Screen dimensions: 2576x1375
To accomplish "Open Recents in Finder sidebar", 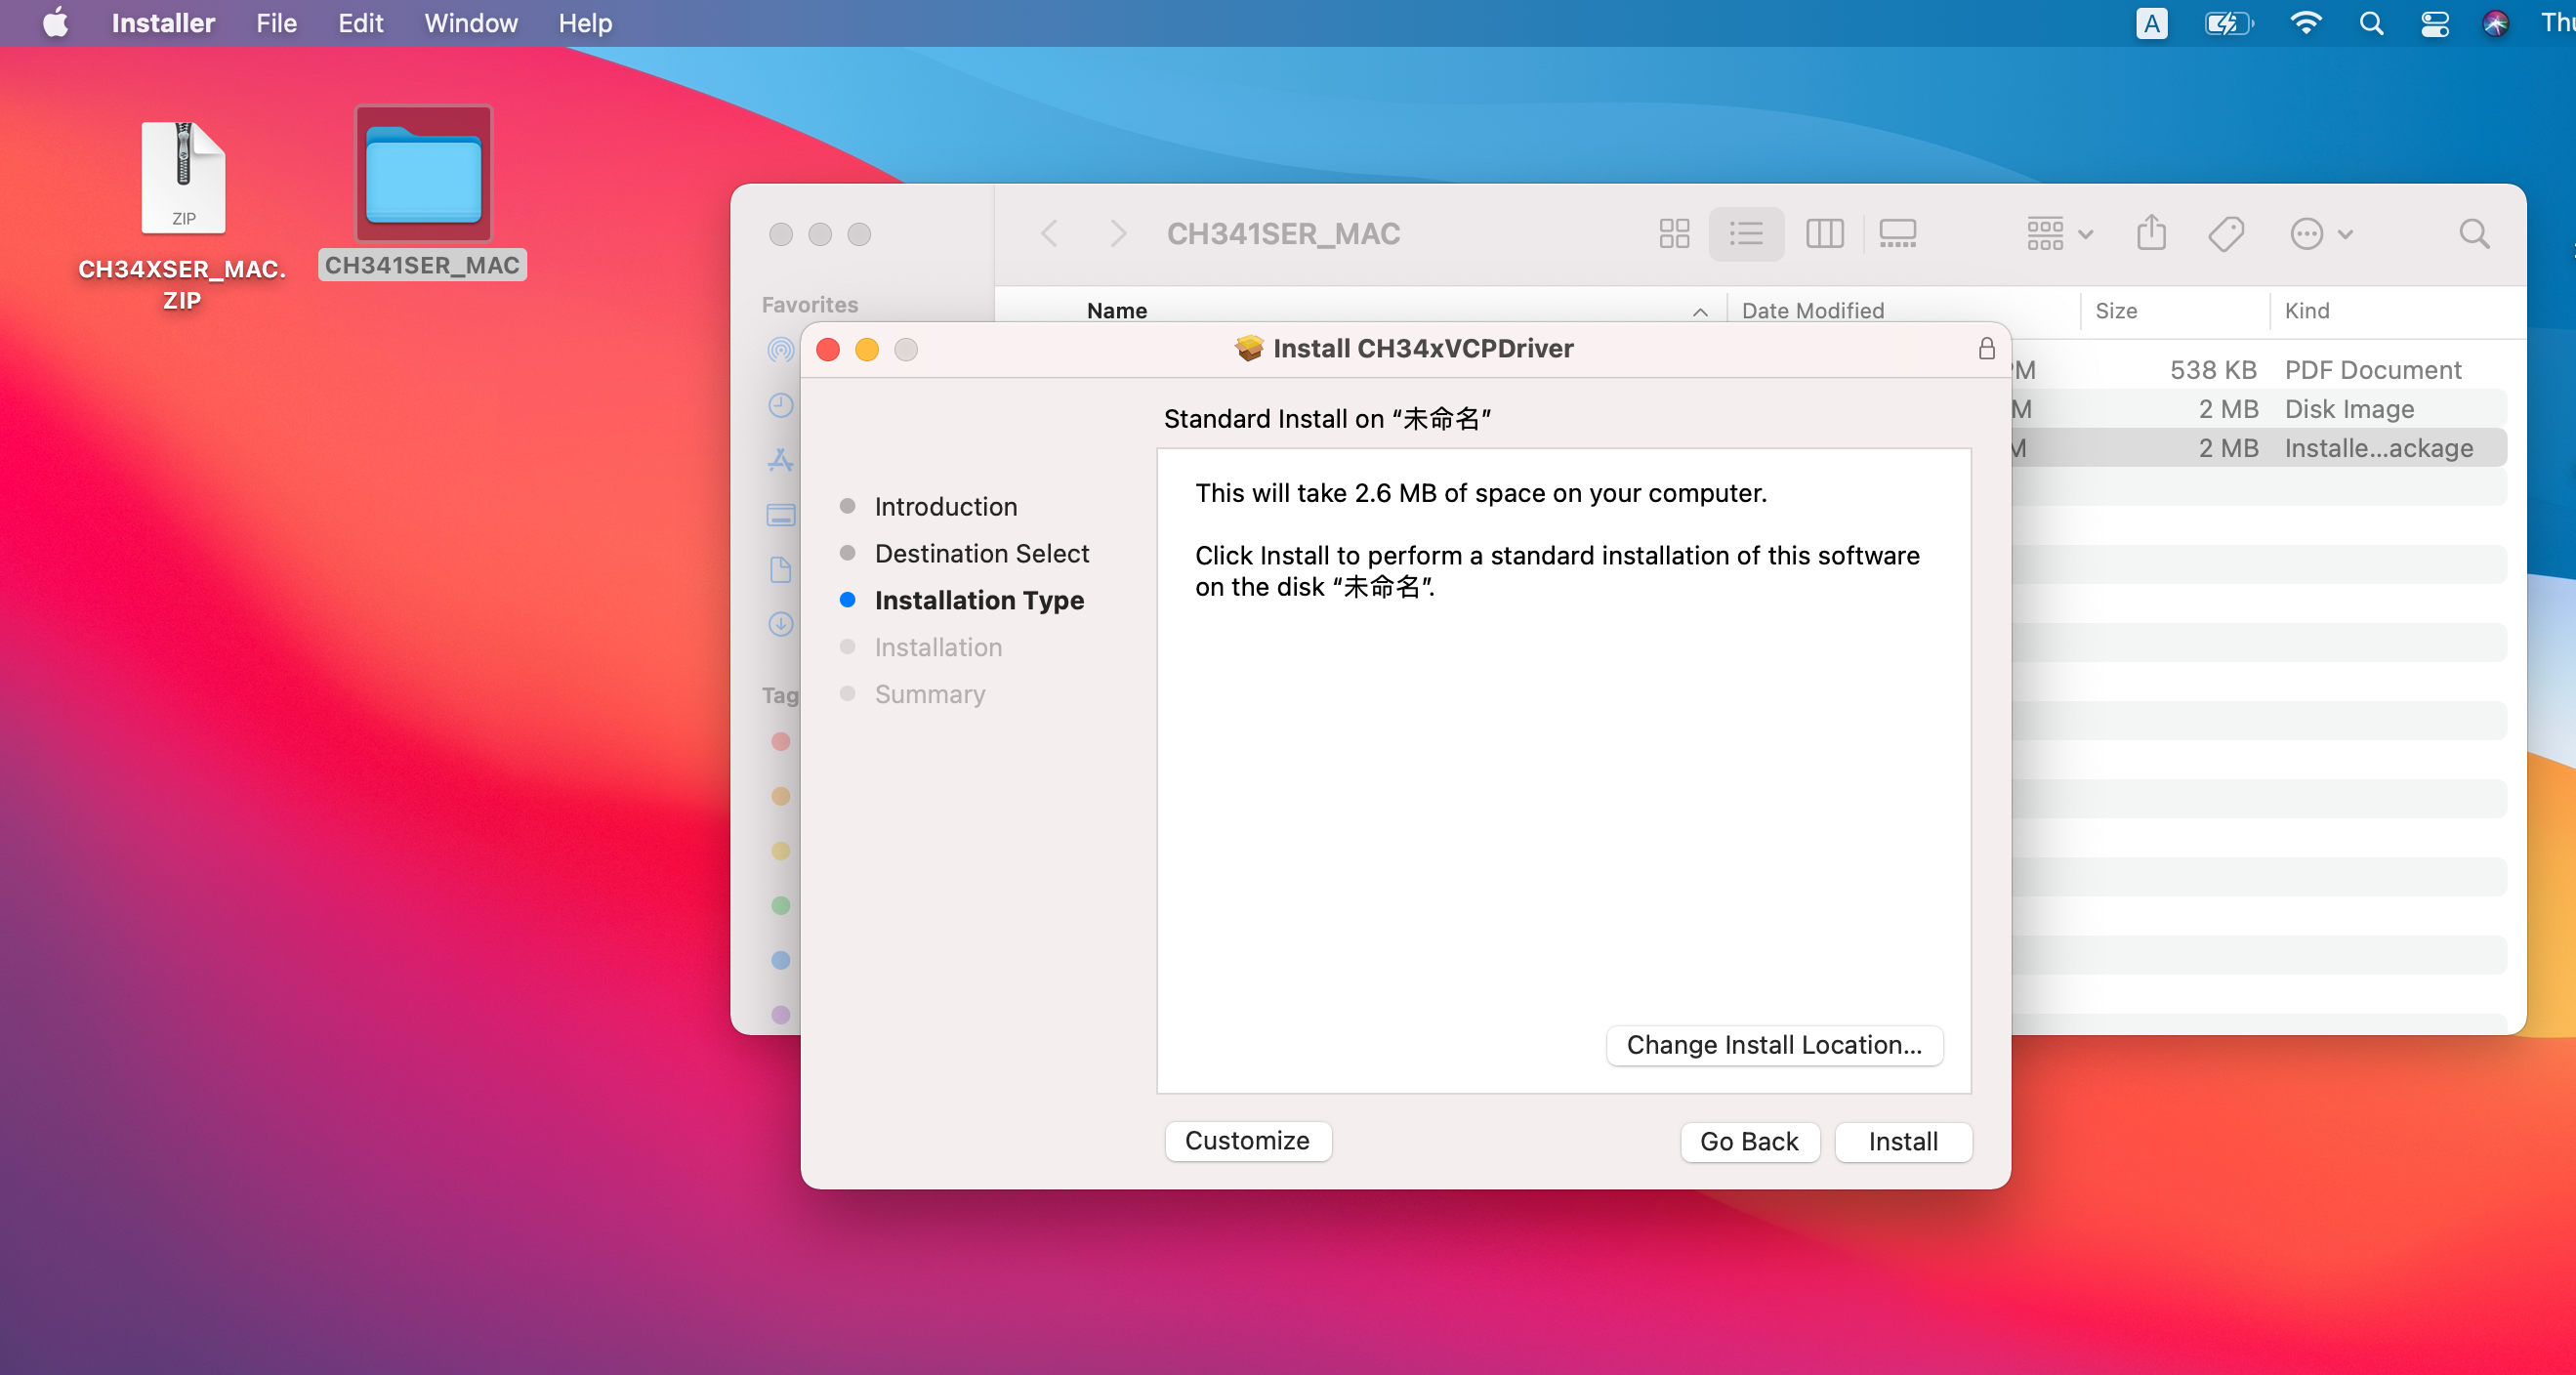I will pos(780,404).
